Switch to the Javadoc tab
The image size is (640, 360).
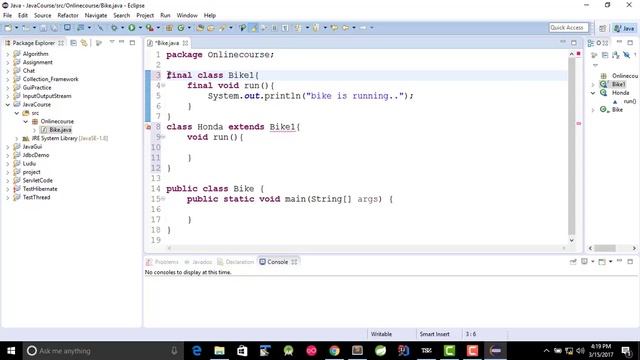click(x=198, y=262)
